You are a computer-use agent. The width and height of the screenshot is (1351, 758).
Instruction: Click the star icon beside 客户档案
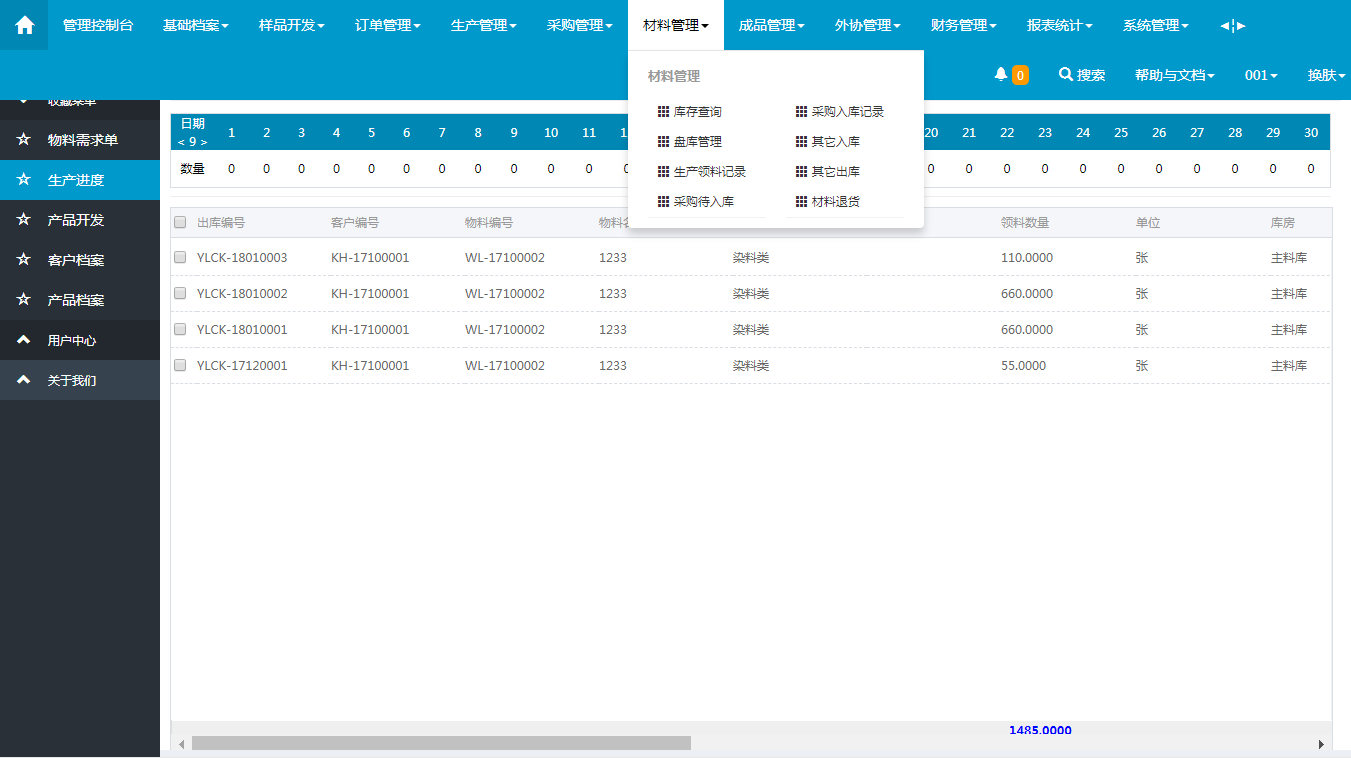point(24,260)
